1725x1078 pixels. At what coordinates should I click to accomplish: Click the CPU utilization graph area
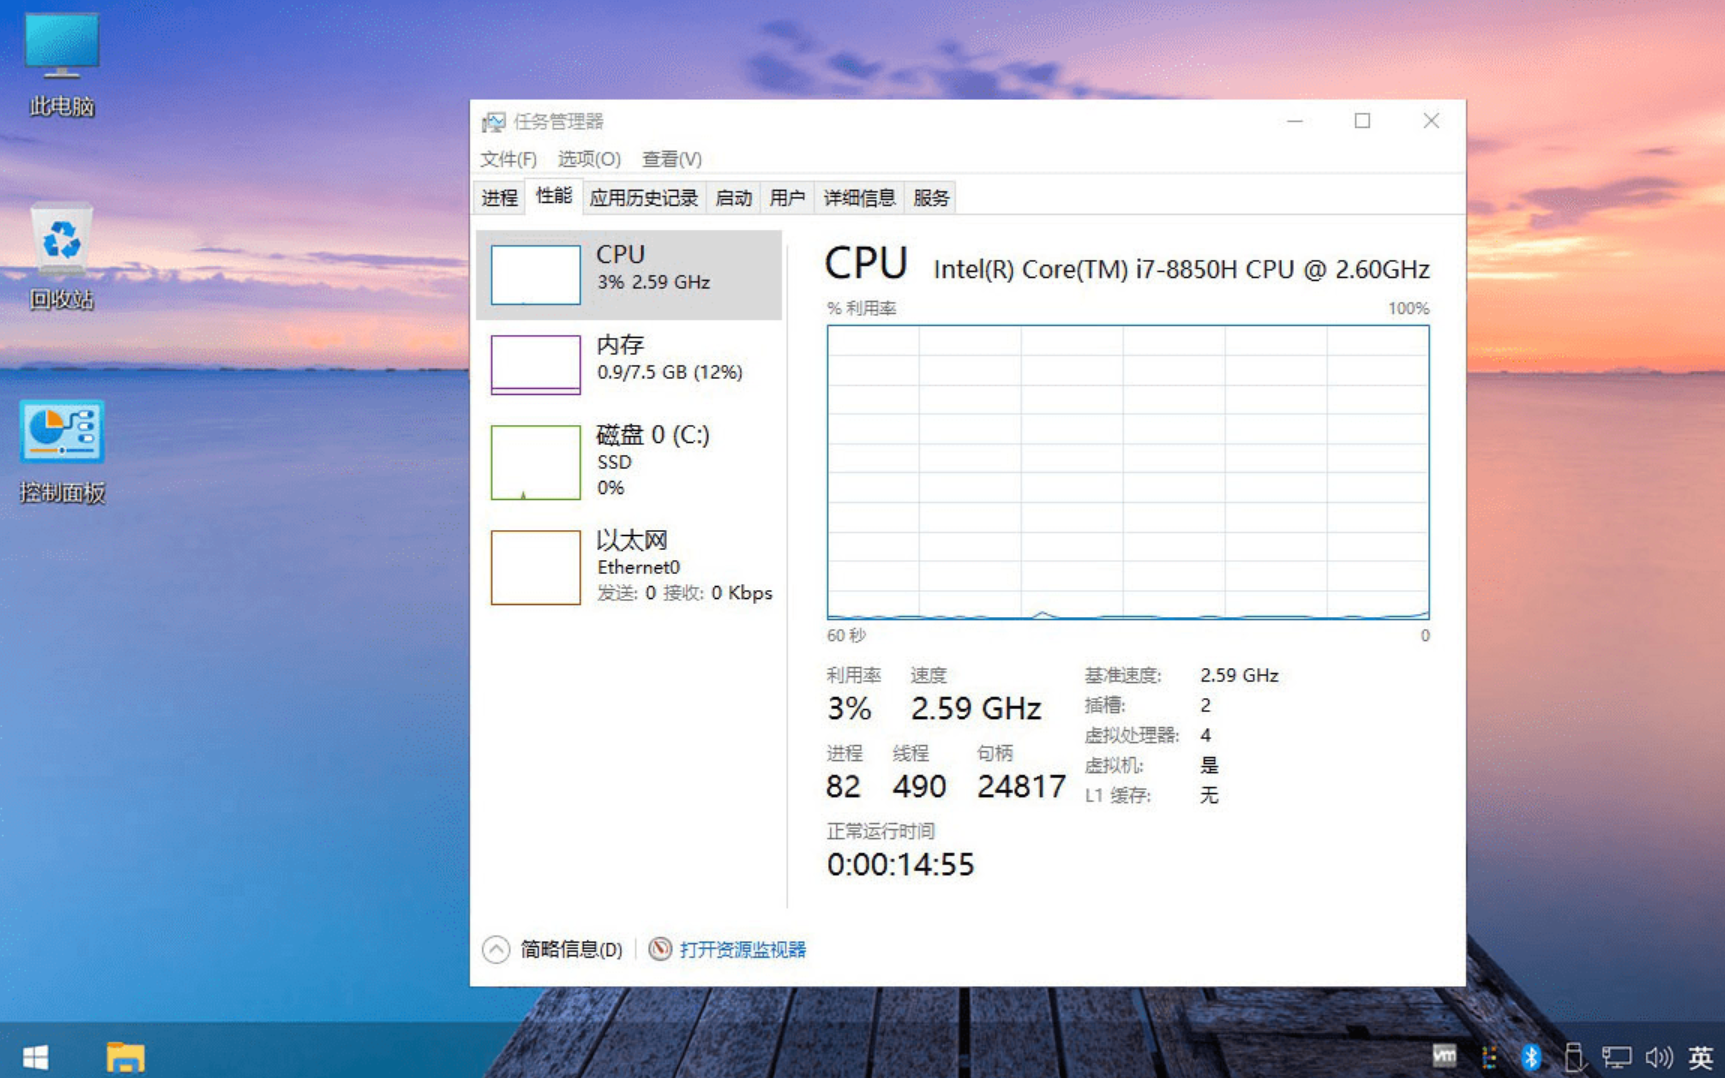tap(1127, 472)
